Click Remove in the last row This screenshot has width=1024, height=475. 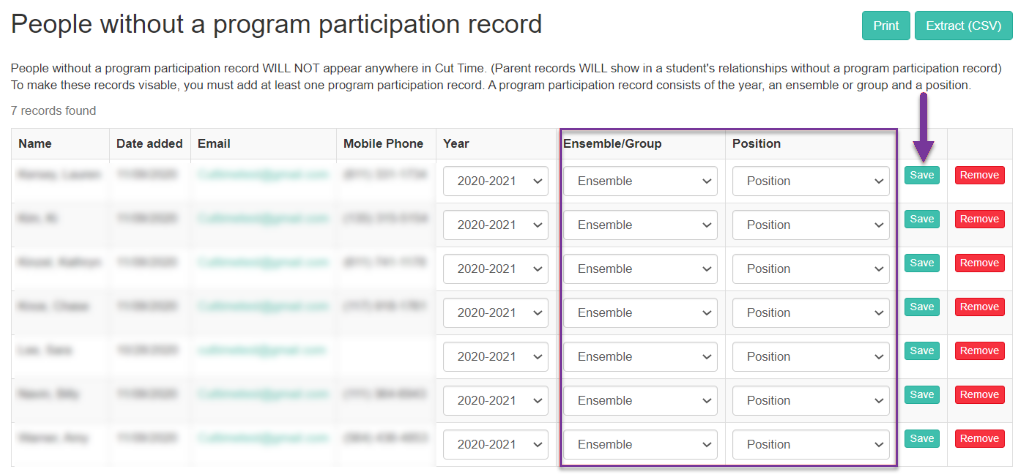(x=980, y=438)
